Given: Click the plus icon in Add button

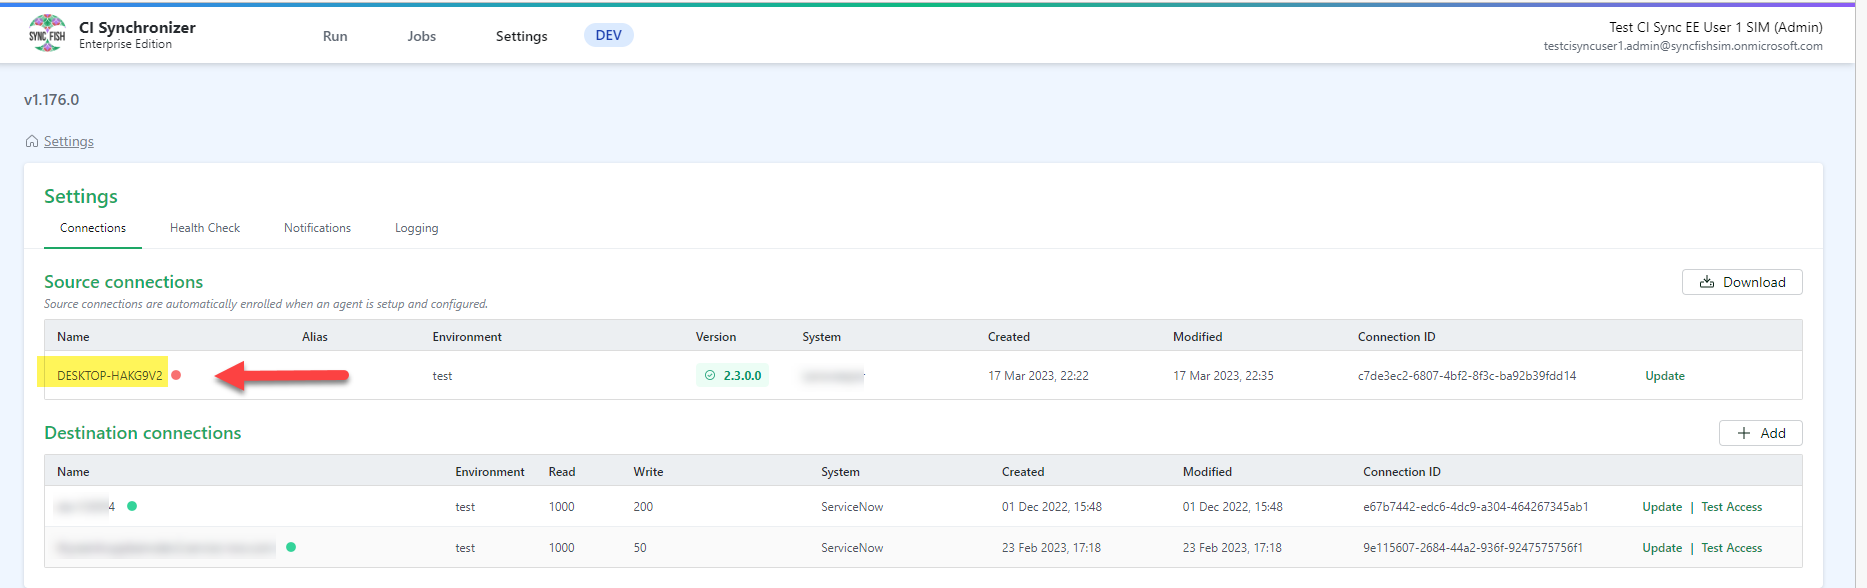Looking at the screenshot, I should click(1744, 433).
